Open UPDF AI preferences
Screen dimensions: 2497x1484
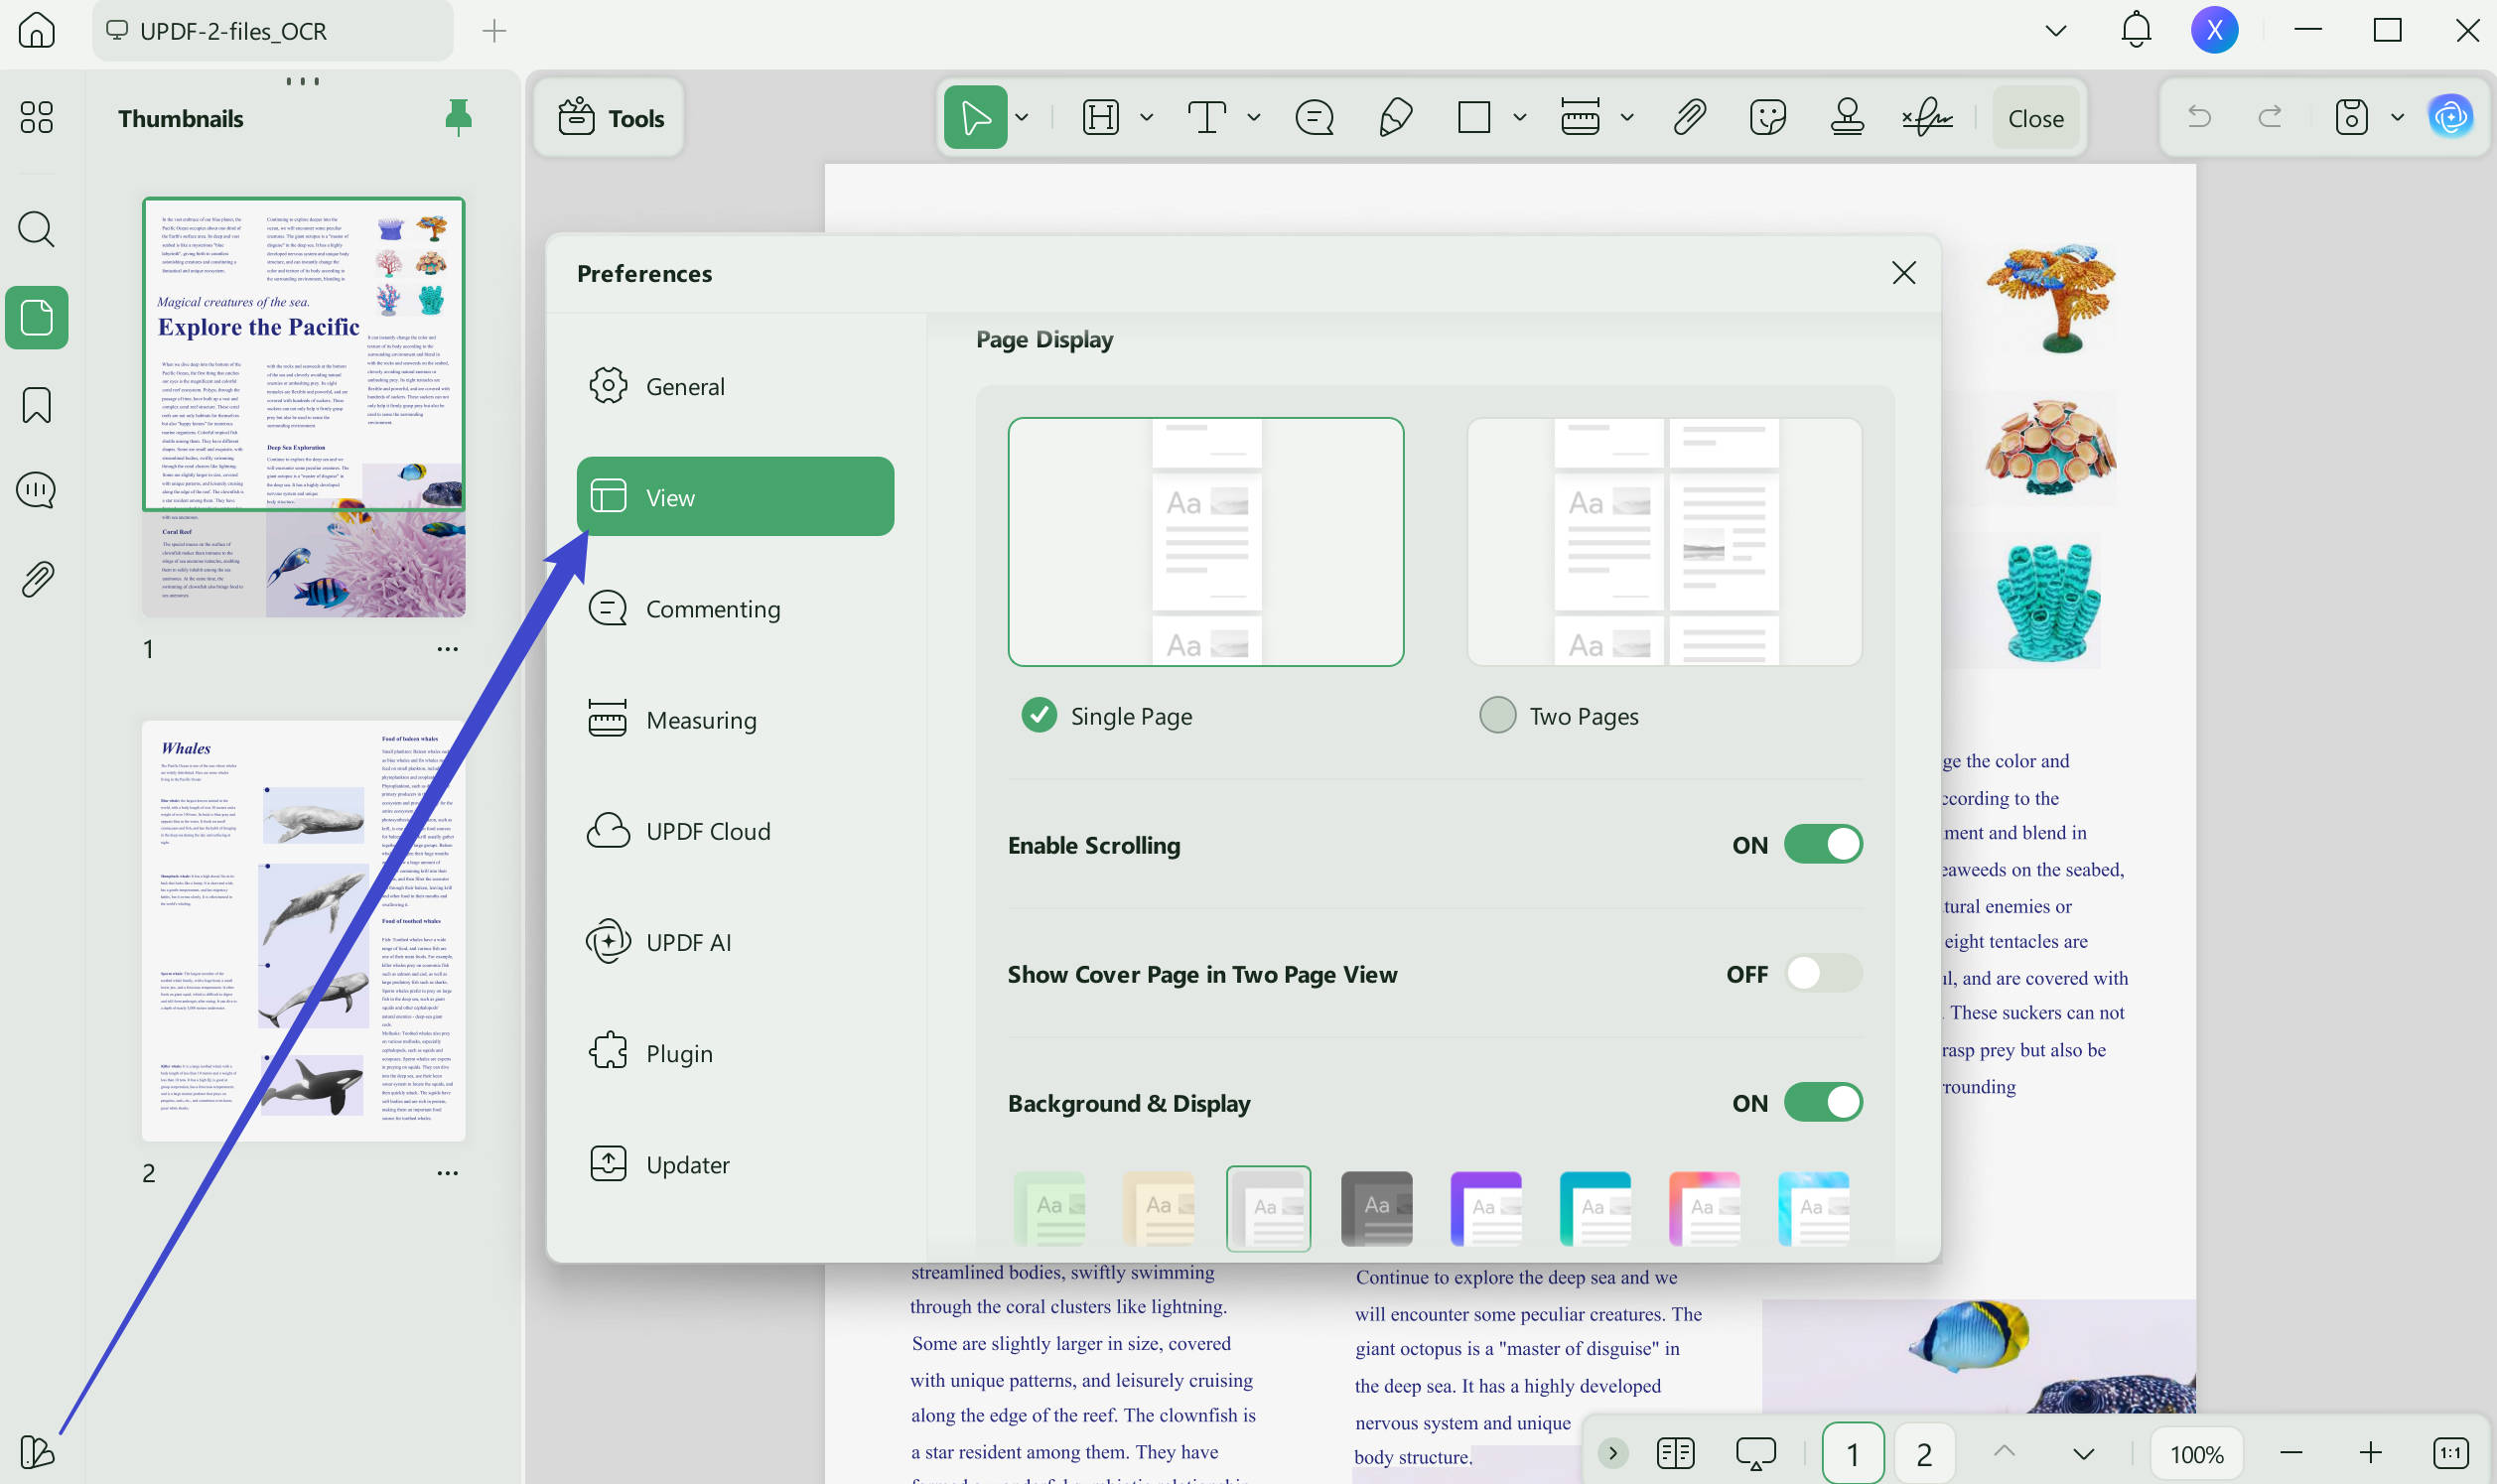735,941
